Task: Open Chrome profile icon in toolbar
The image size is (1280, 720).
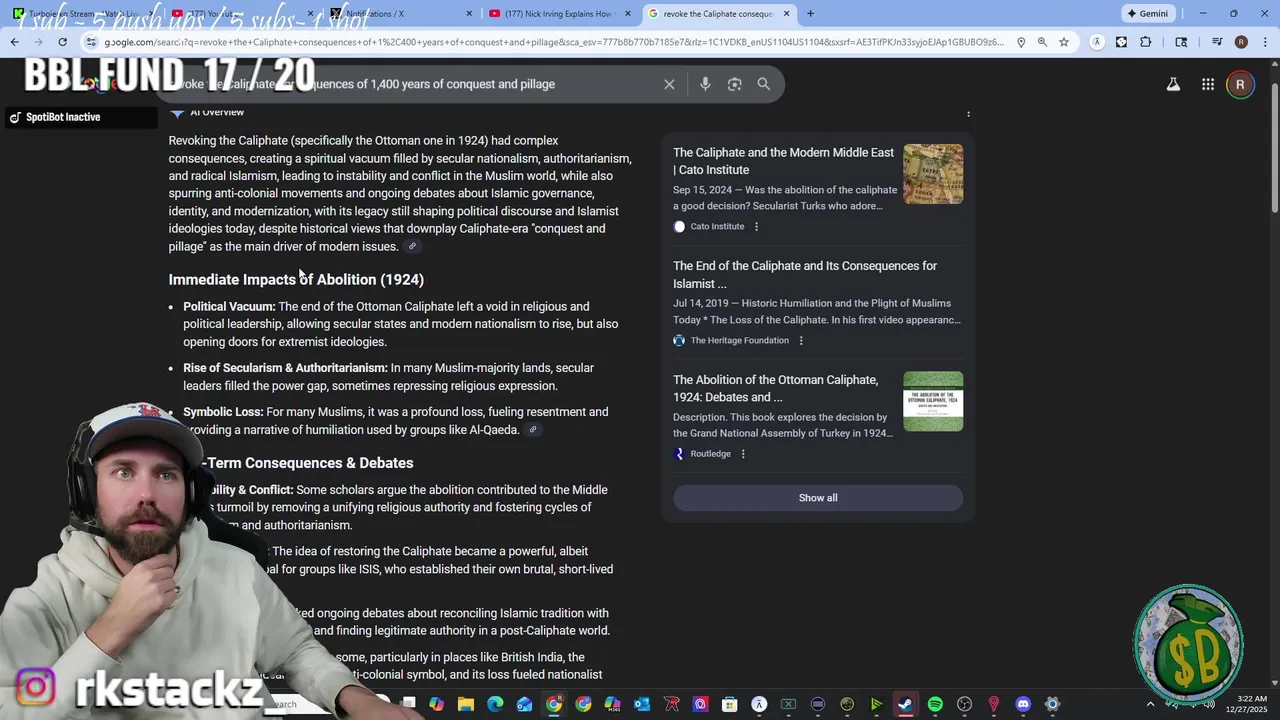Action: 1241,42
